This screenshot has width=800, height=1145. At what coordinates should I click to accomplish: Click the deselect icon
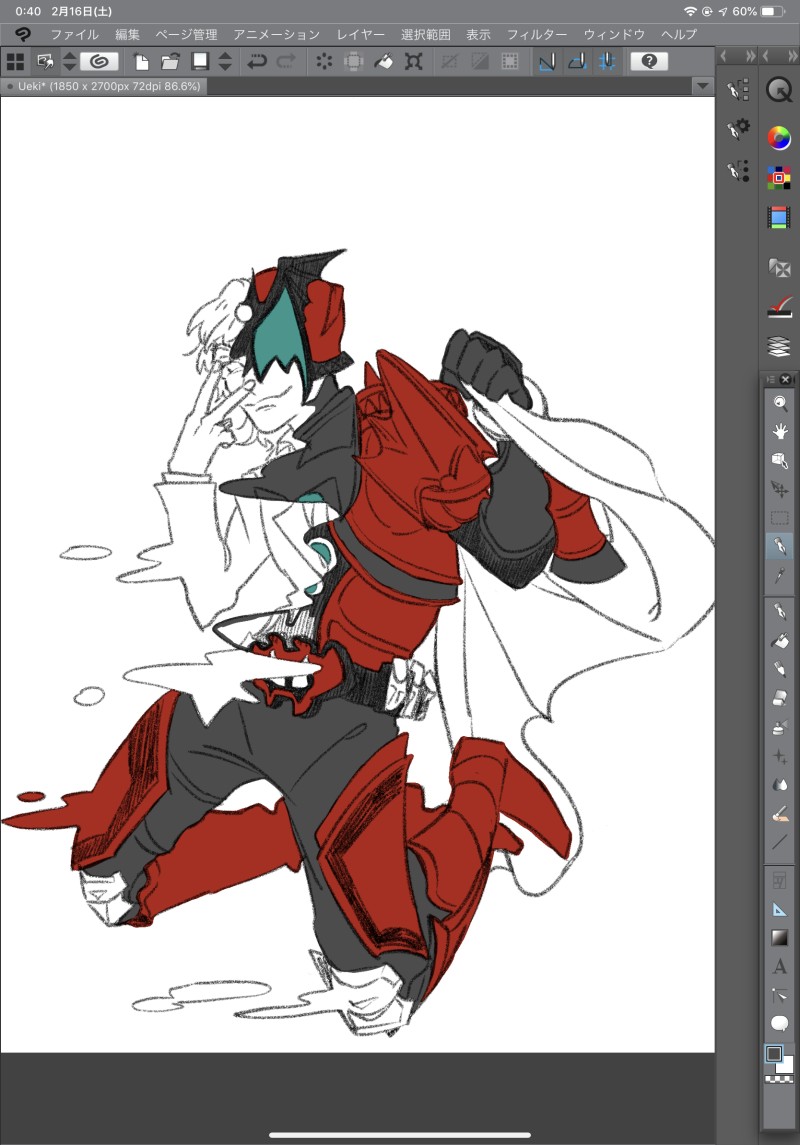(450, 61)
